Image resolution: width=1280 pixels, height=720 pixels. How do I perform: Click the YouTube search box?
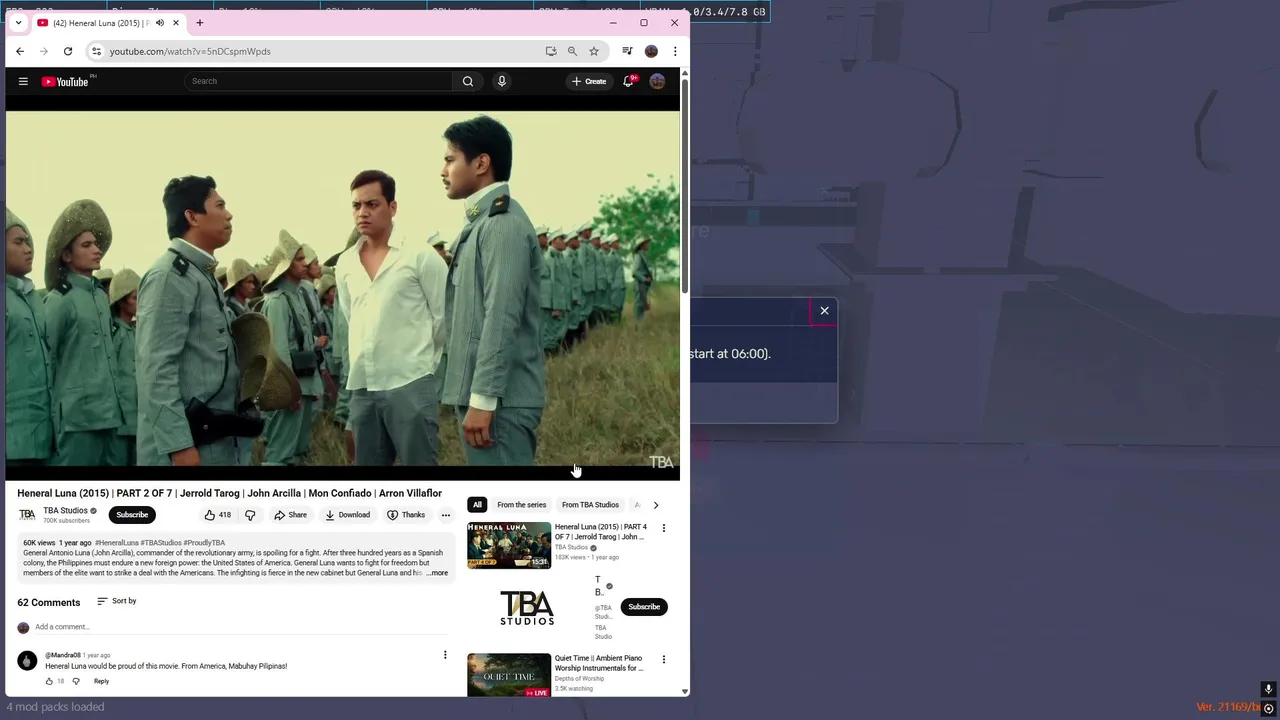coord(320,81)
